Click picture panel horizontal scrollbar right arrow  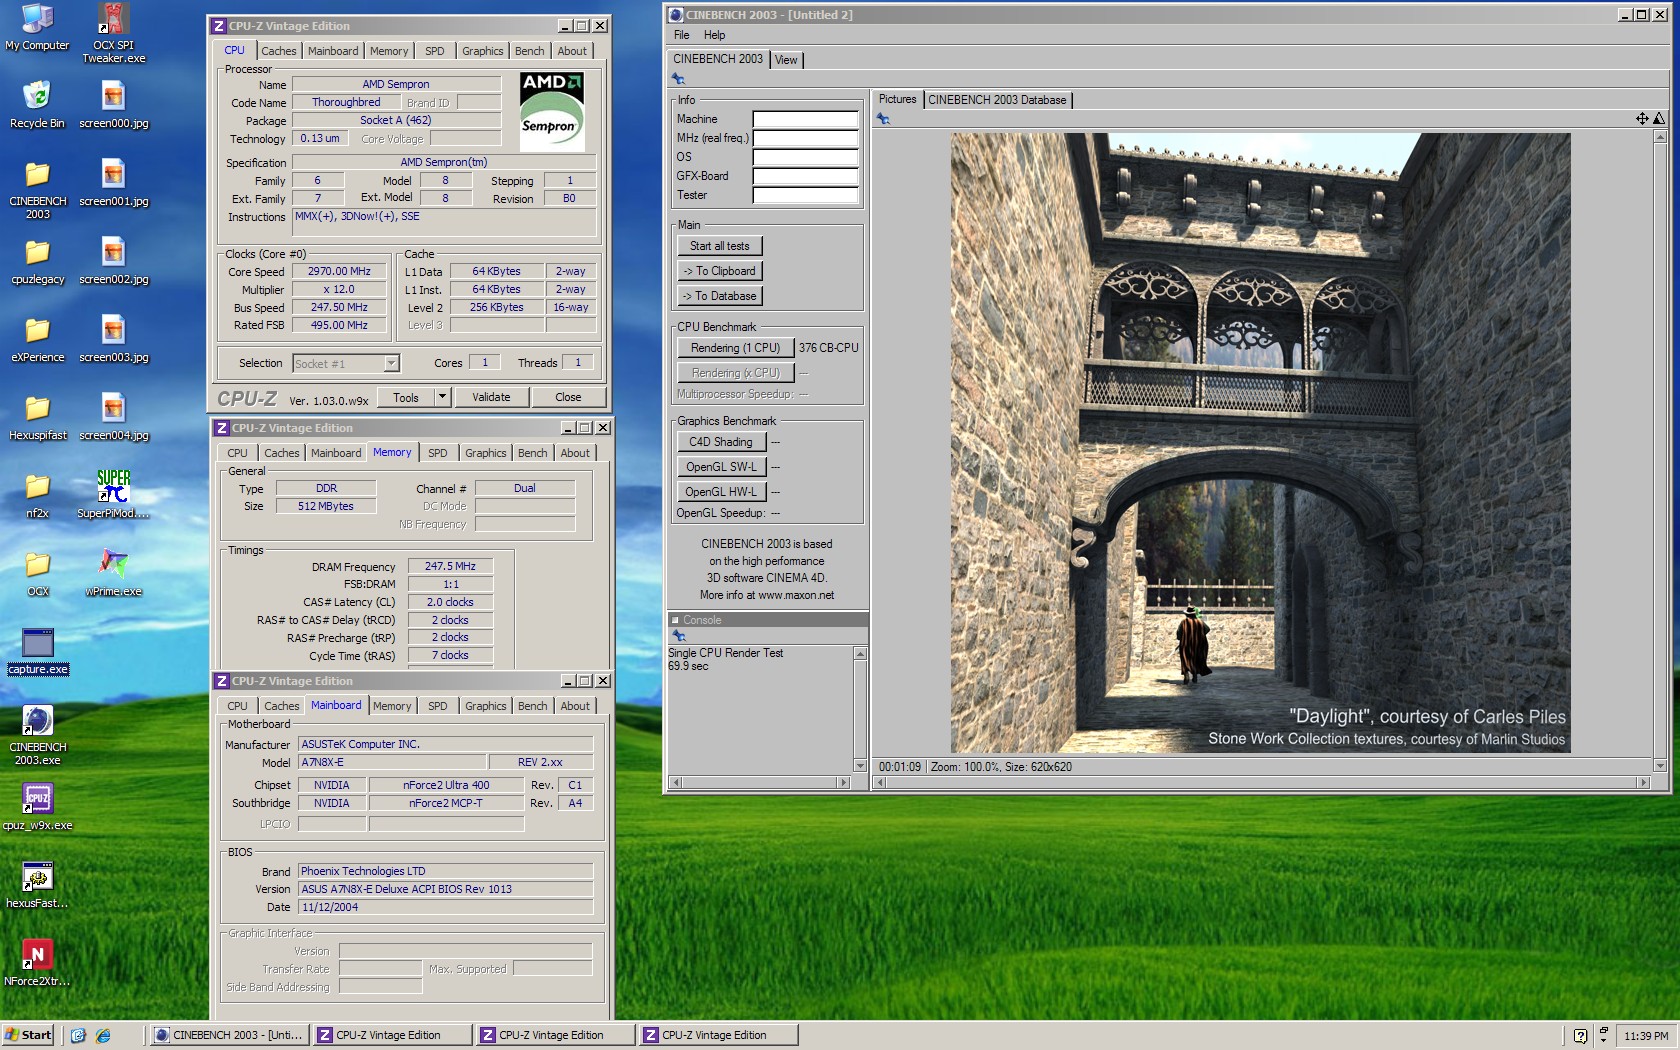click(1643, 783)
